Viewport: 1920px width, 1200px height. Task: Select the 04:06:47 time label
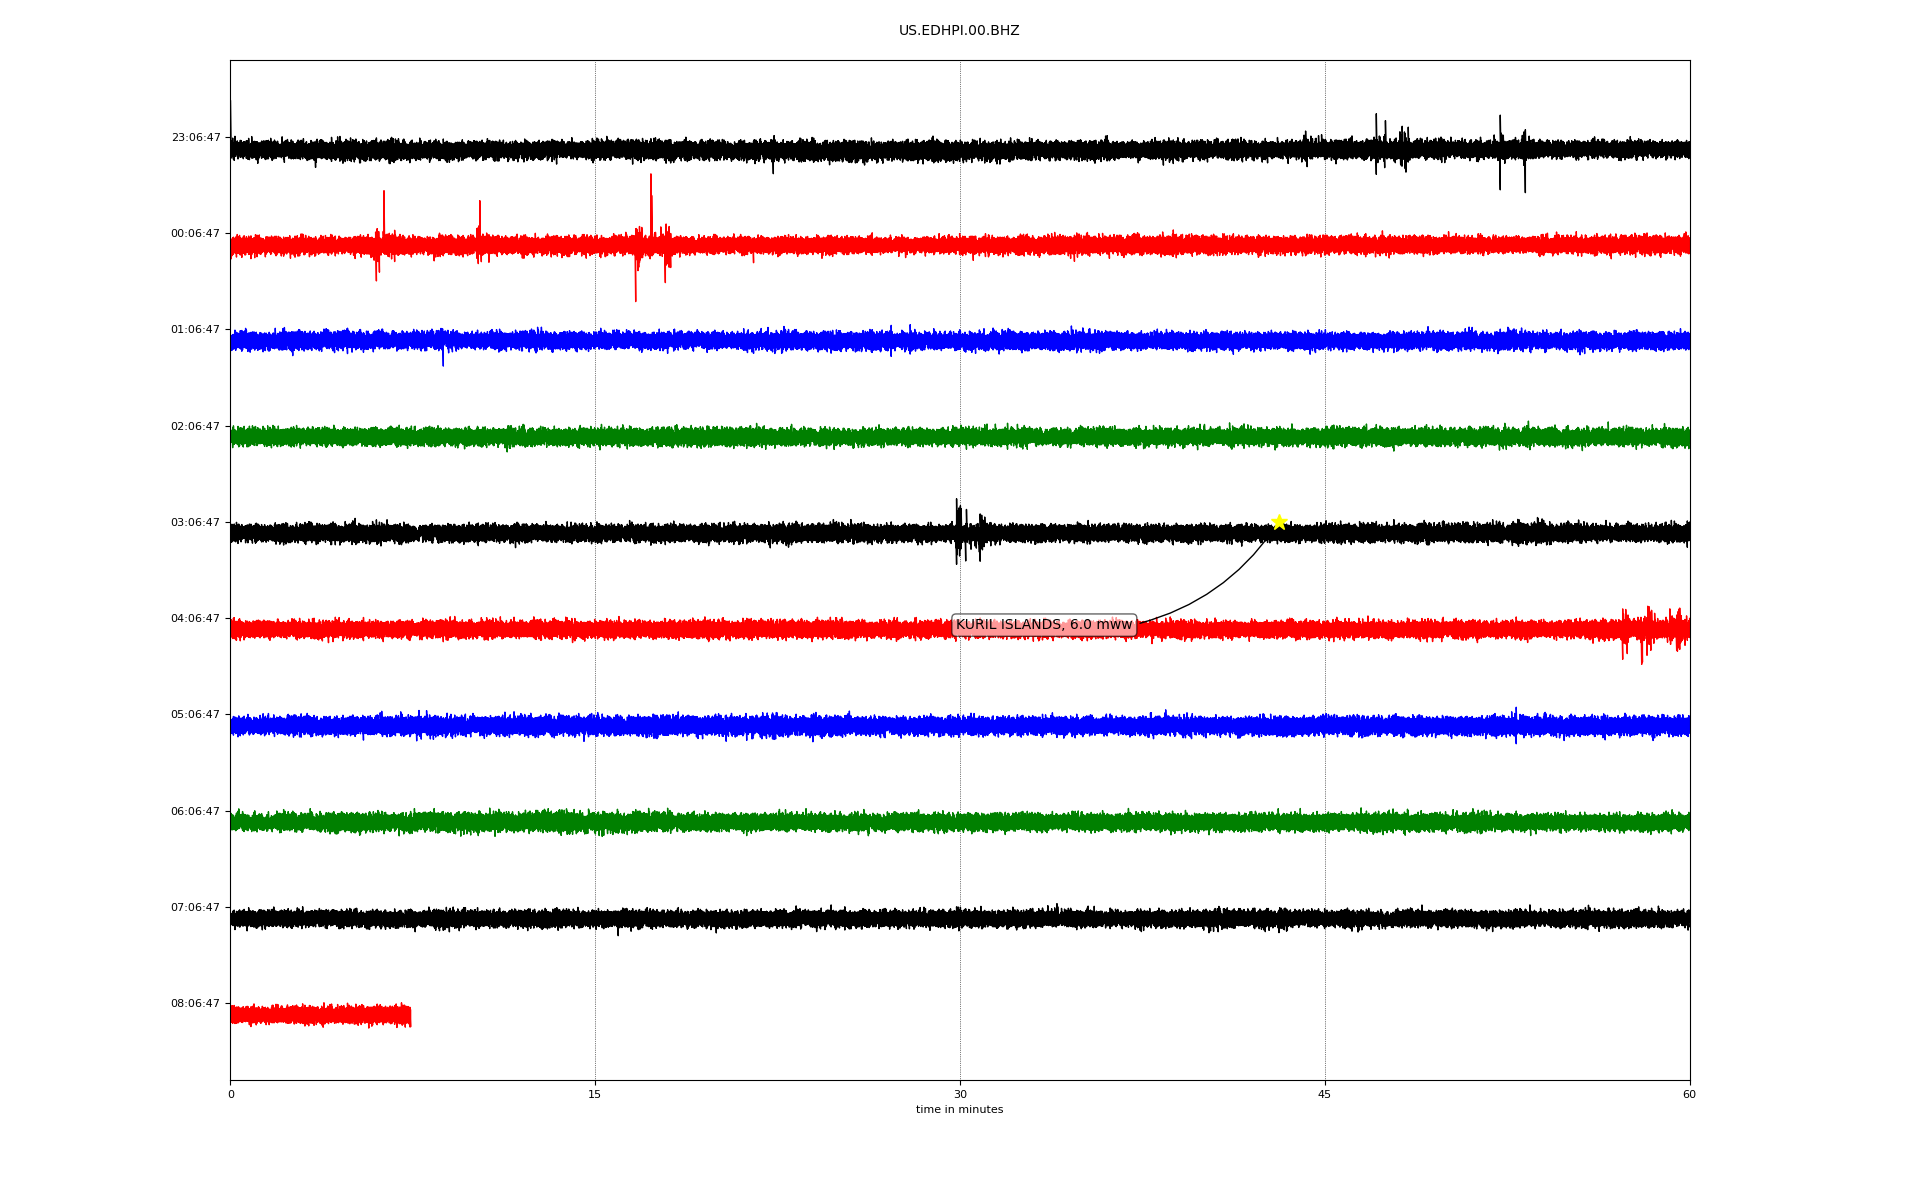point(196,619)
